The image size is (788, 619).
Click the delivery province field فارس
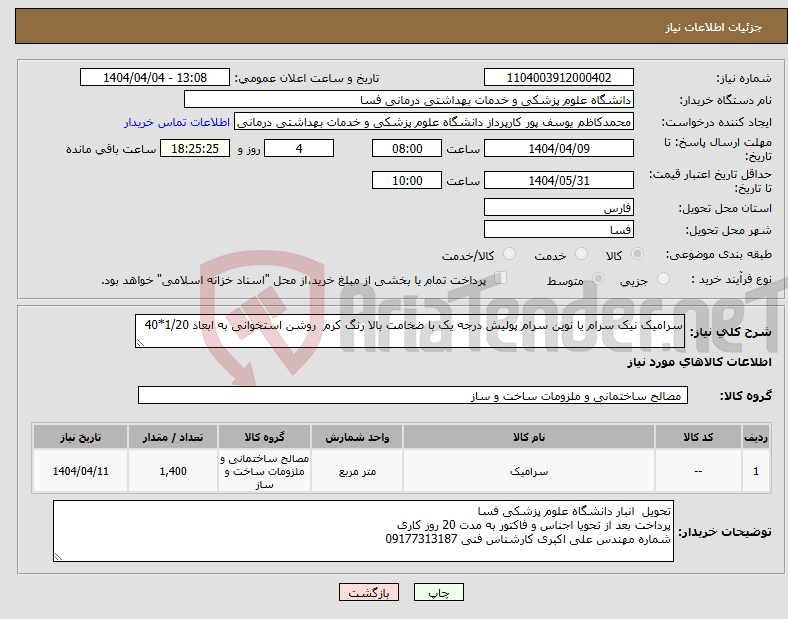(x=559, y=208)
